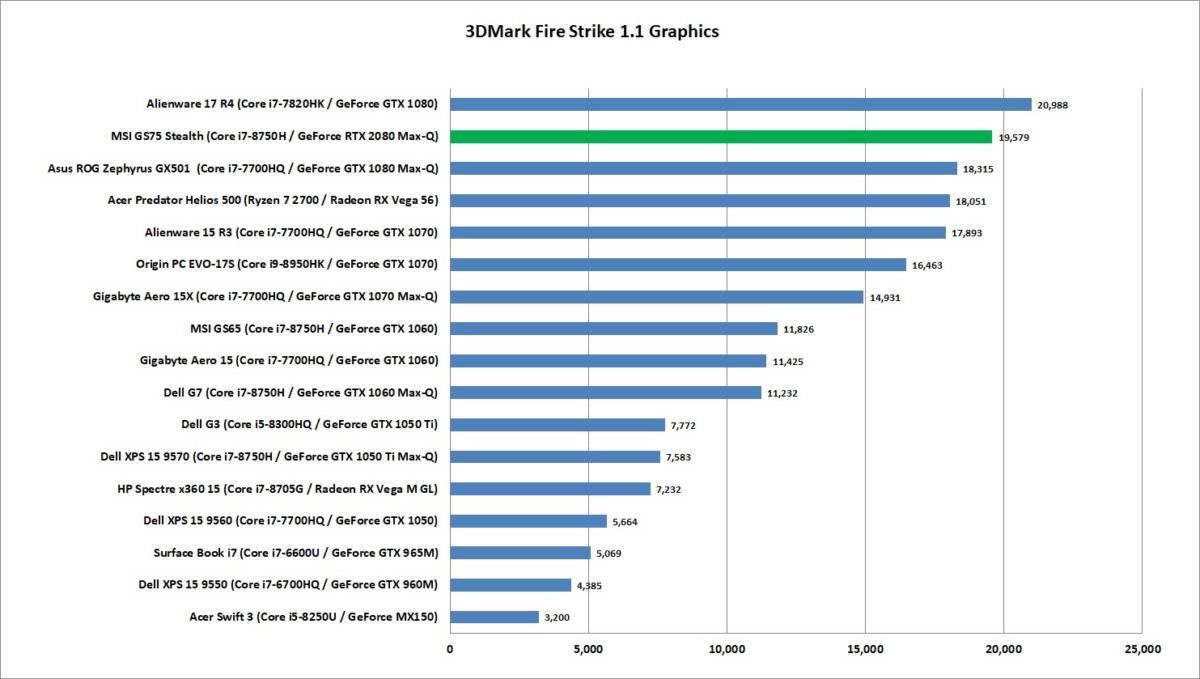This screenshot has width=1200, height=679.
Task: Select the Alienware 17 R4 label
Action: (293, 104)
